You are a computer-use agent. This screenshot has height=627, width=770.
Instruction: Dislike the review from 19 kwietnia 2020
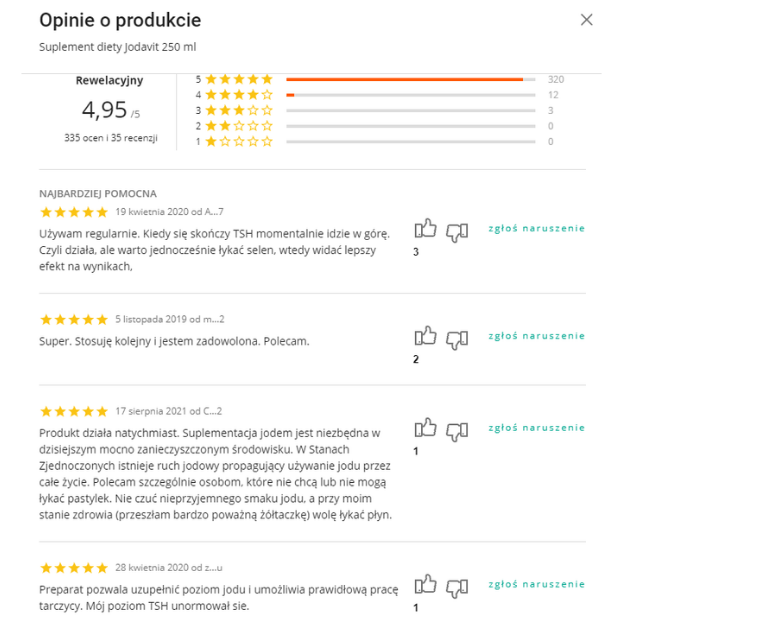point(457,232)
